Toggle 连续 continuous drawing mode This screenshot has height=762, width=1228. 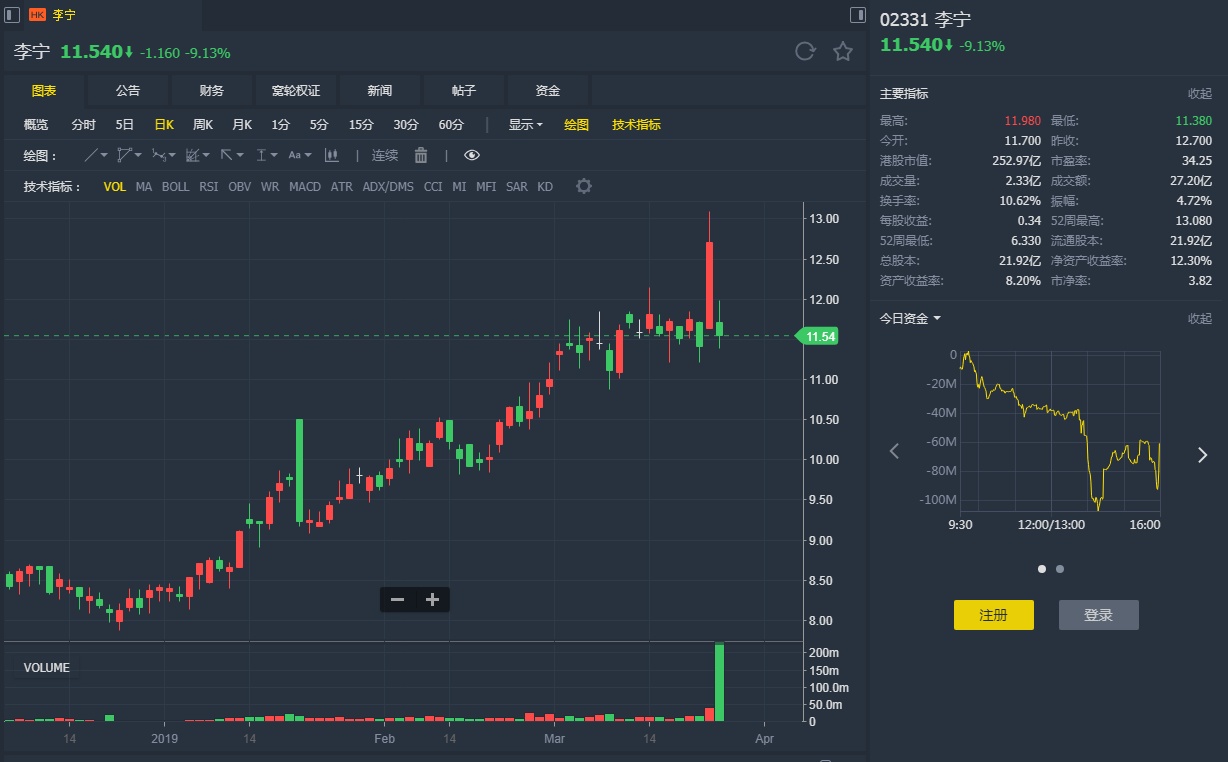[x=385, y=155]
